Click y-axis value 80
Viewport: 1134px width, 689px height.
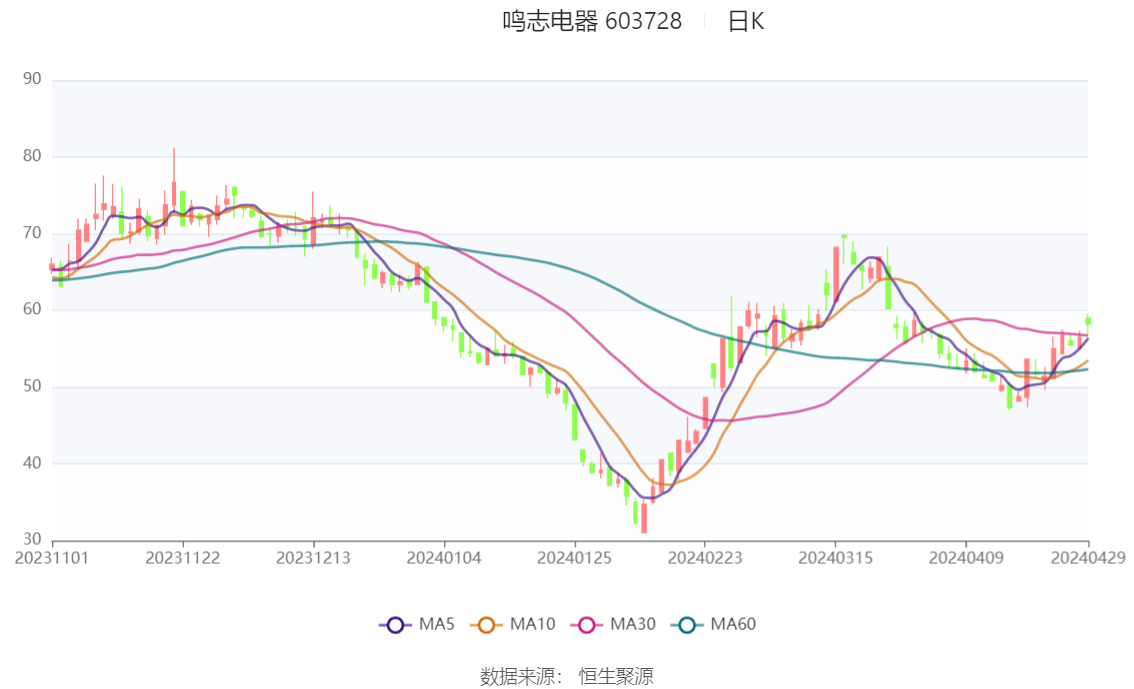[x=33, y=156]
